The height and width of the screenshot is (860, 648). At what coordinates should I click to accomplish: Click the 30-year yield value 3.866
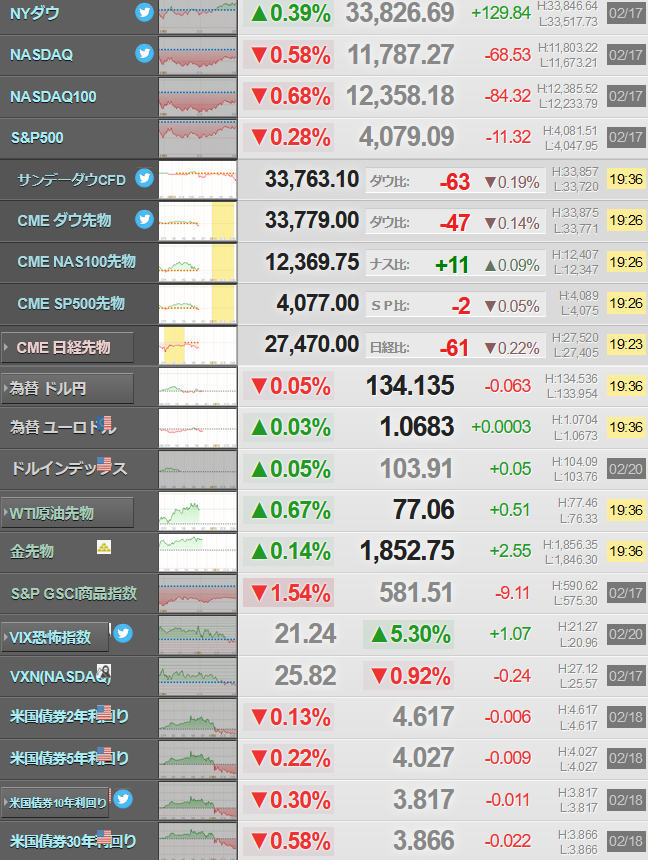424,841
